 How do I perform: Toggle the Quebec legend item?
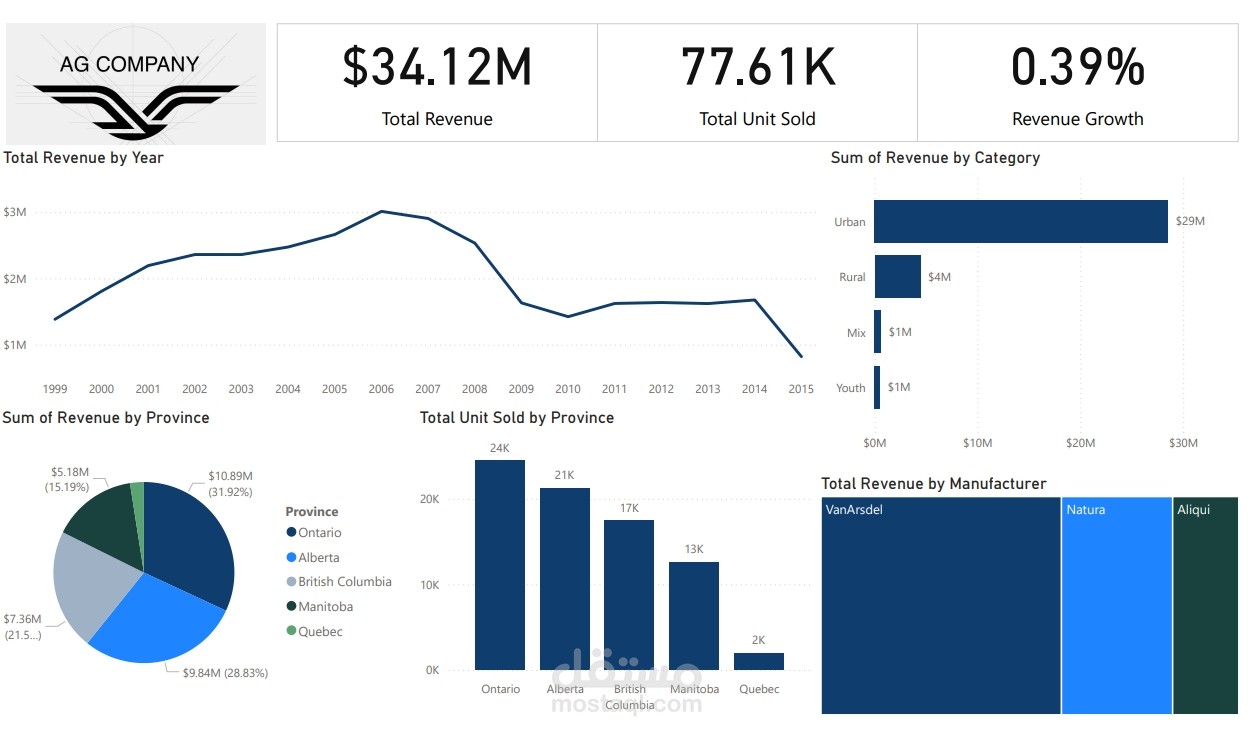click(x=318, y=631)
